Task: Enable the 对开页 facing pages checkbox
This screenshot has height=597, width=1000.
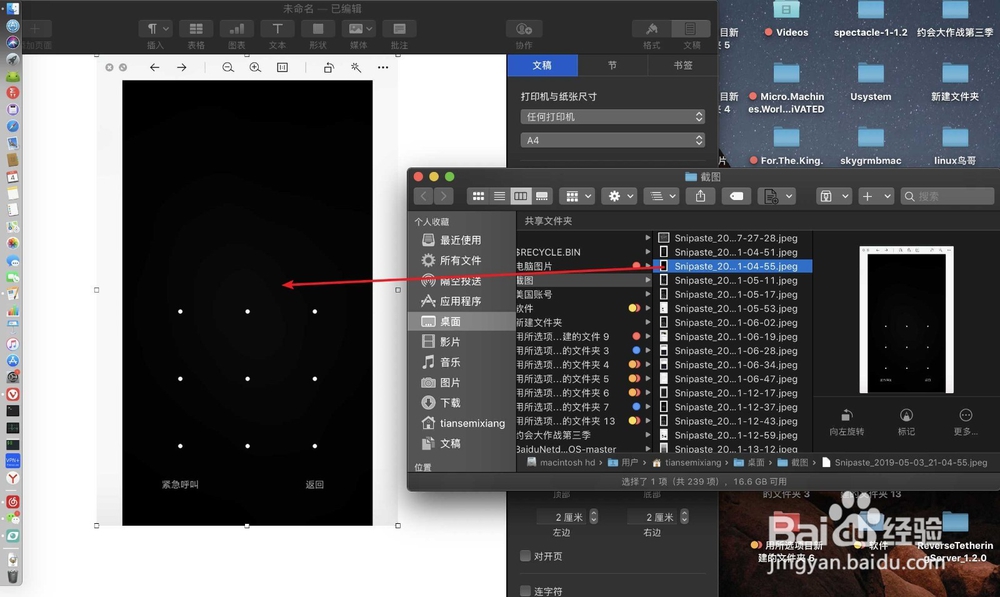Action: click(x=523, y=556)
